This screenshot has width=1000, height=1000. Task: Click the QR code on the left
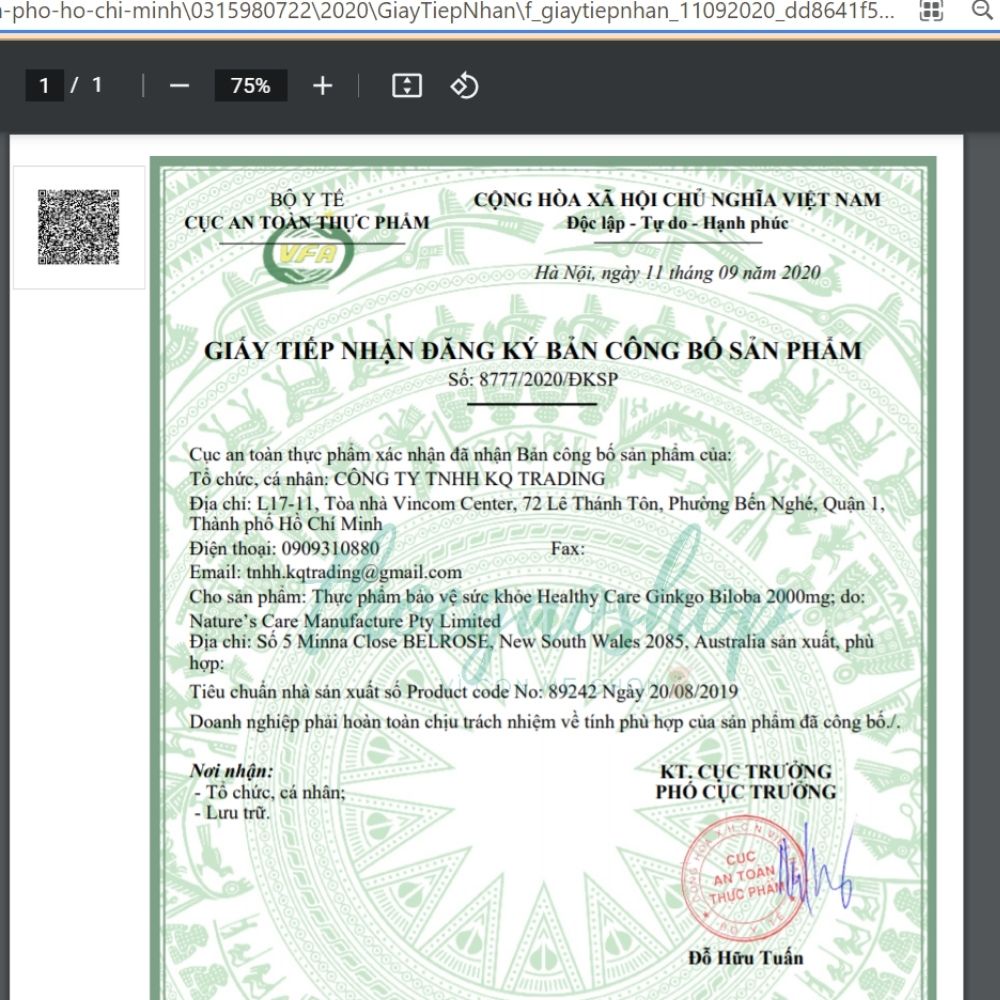[79, 227]
